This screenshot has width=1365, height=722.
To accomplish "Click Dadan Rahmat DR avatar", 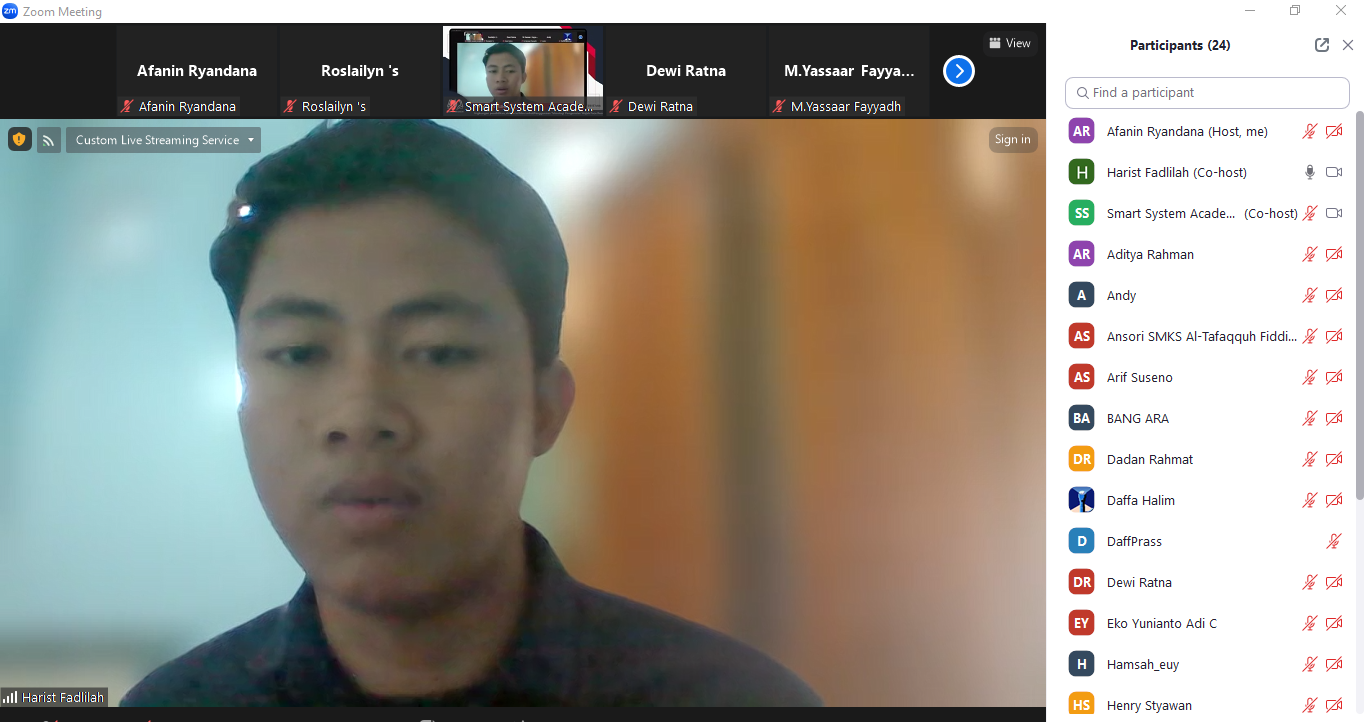I will point(1081,459).
